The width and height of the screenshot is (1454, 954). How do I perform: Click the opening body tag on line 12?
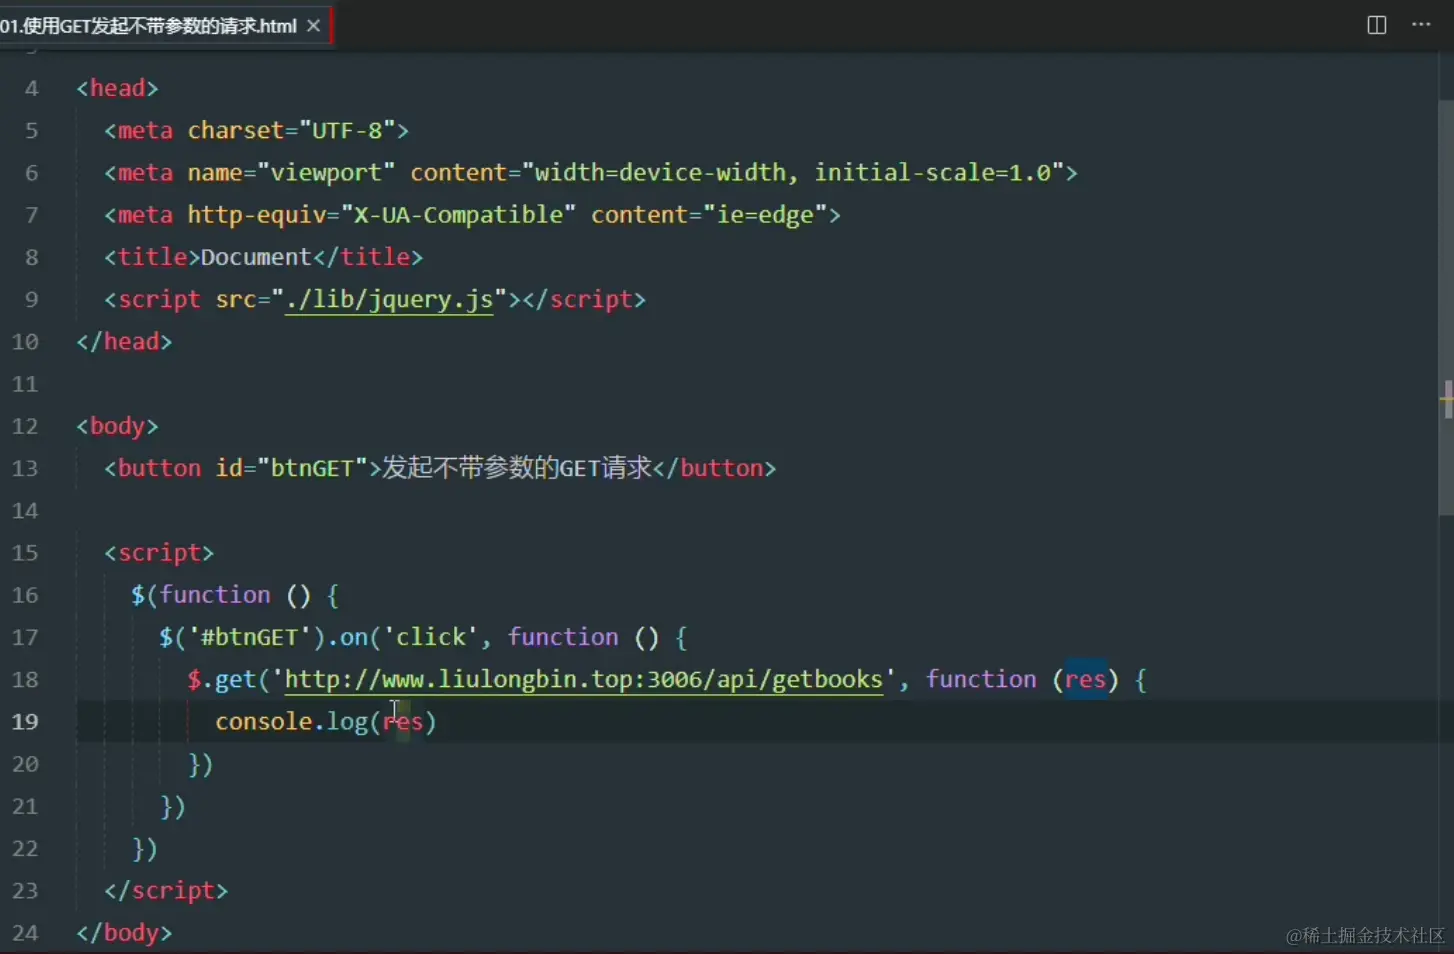coord(117,426)
